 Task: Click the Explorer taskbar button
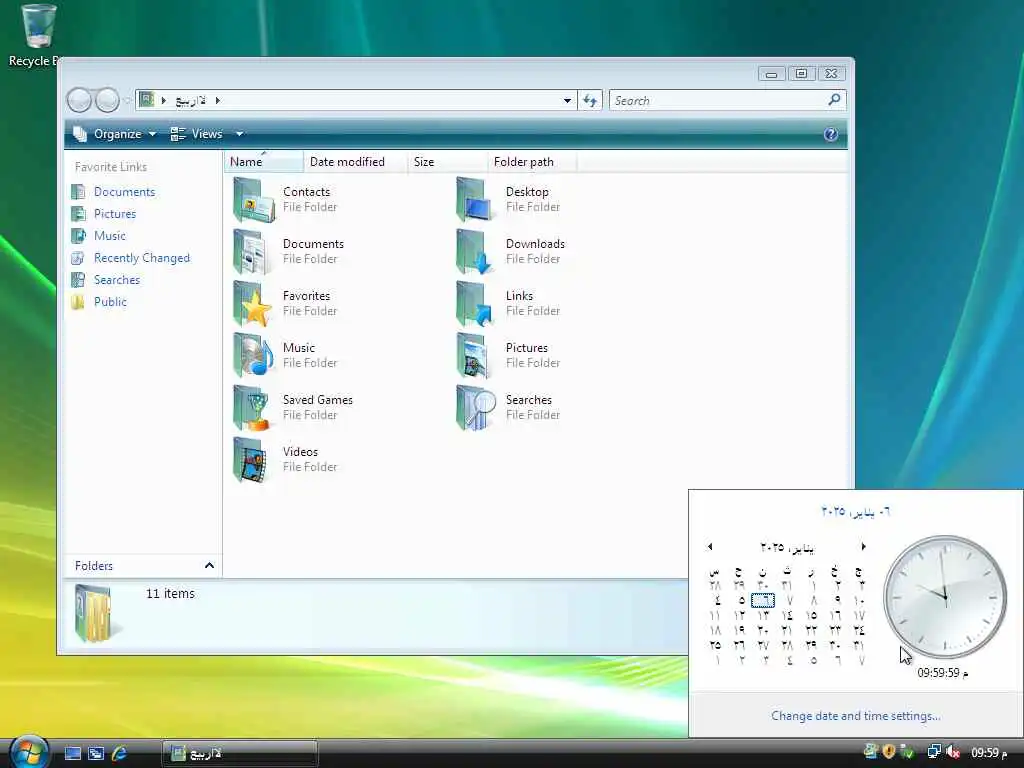coord(240,754)
